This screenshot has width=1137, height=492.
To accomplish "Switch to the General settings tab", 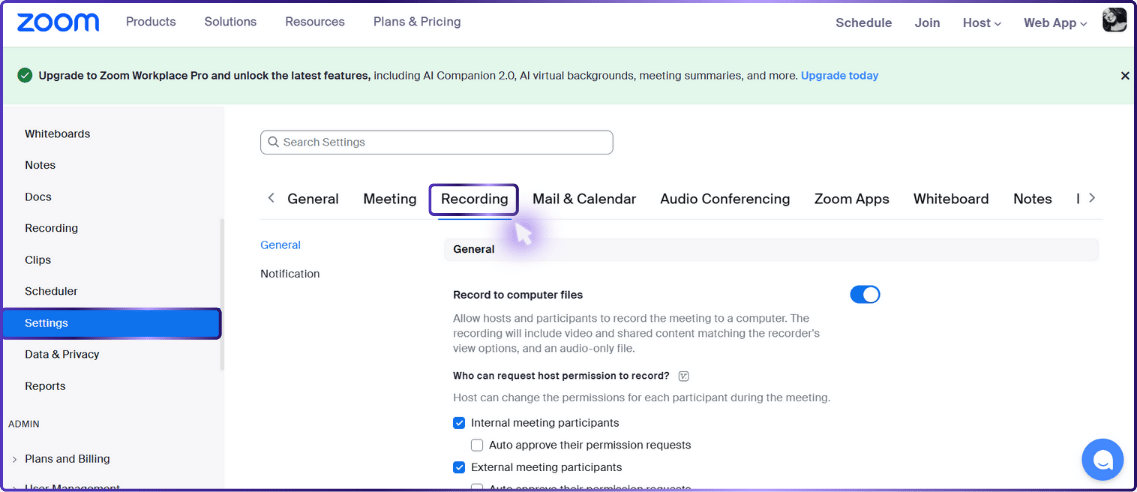I will click(x=313, y=199).
